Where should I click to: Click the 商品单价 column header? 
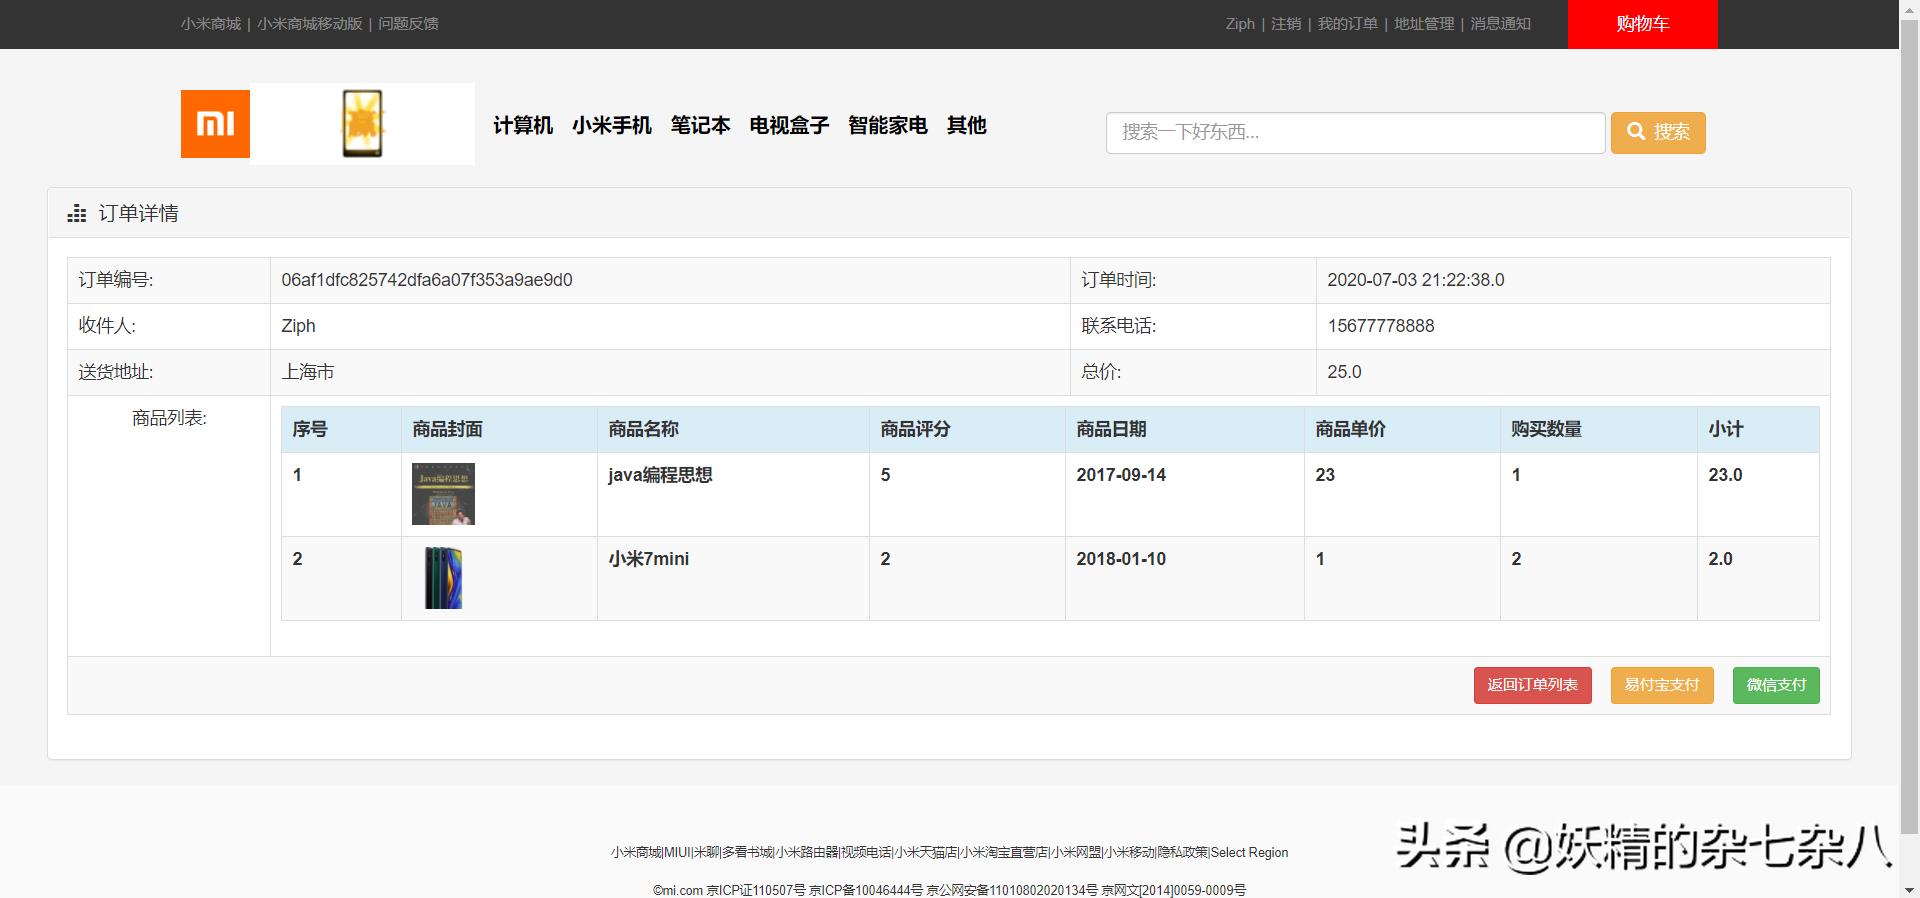tap(1350, 429)
